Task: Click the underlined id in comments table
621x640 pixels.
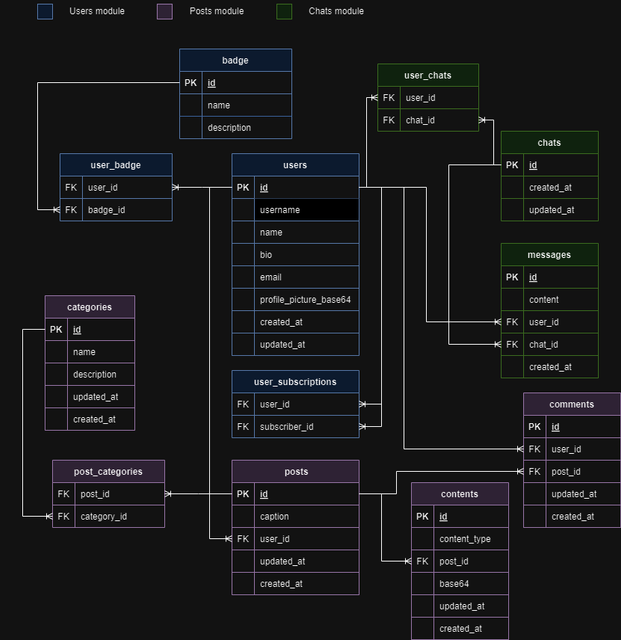Action: [x=555, y=427]
